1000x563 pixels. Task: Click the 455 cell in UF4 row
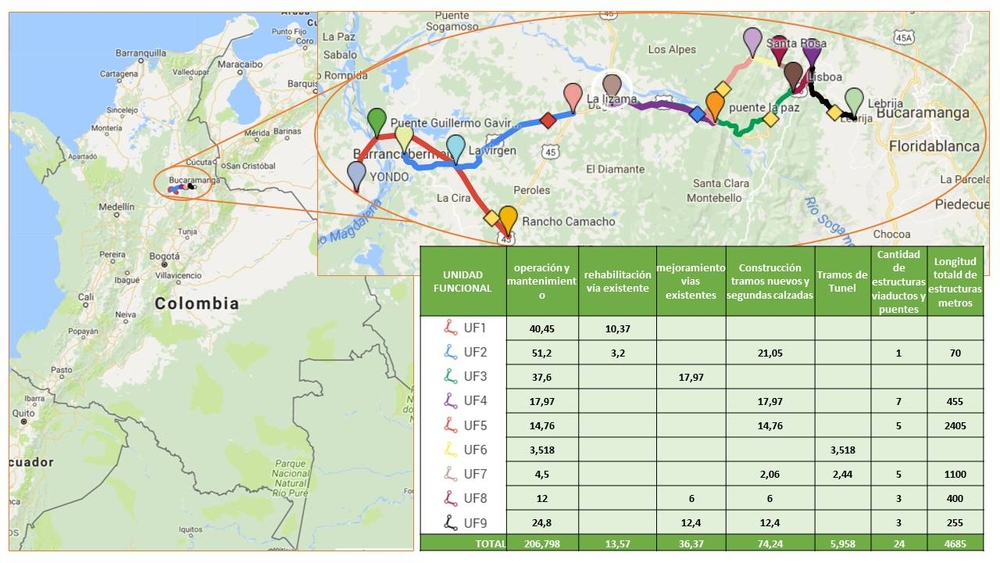(x=955, y=401)
